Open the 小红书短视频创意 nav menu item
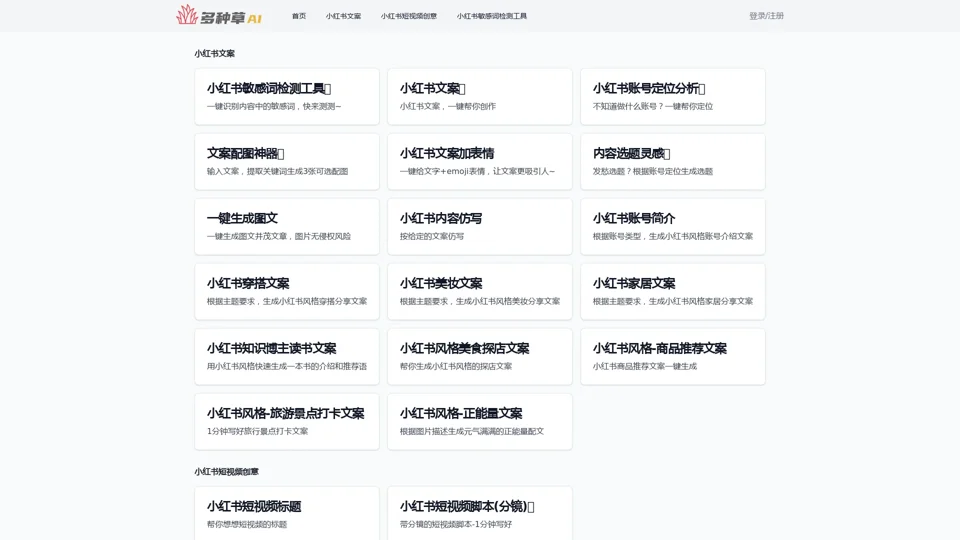This screenshot has height=540, width=960. [408, 16]
